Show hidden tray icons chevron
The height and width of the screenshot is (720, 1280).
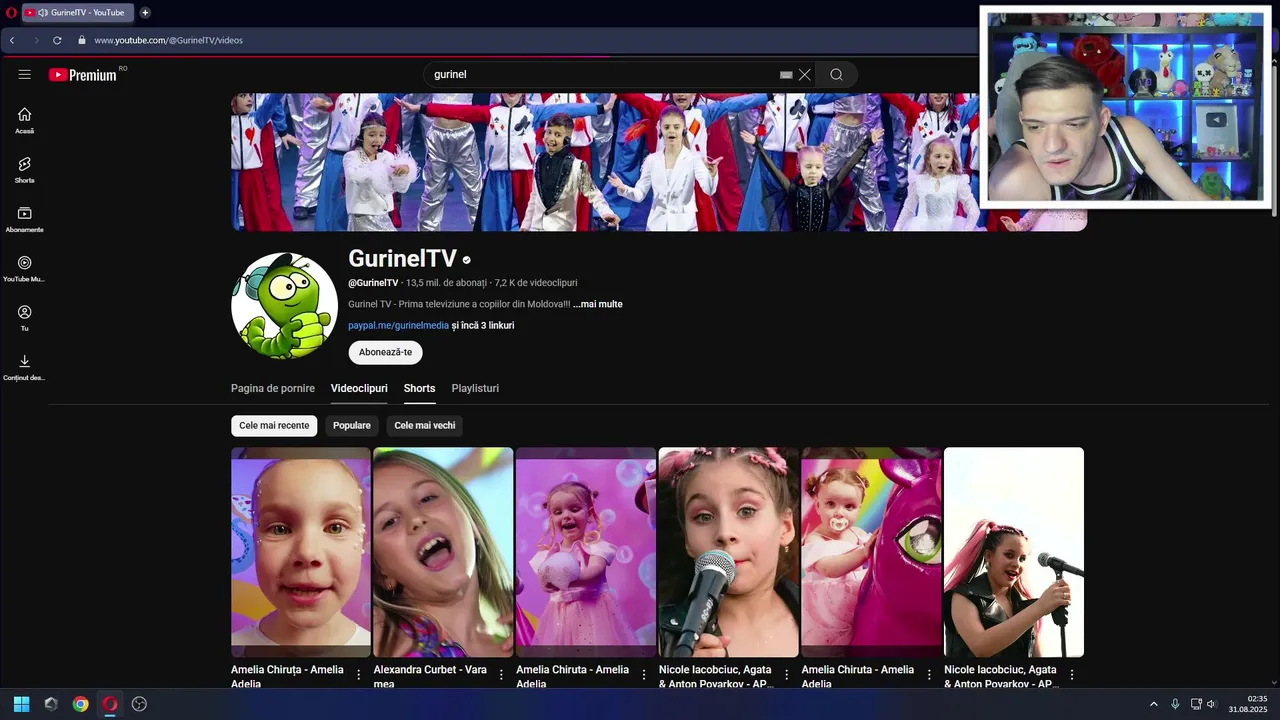[1153, 704]
